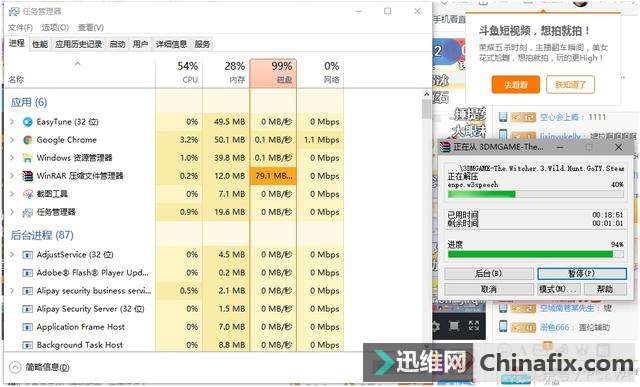Click the 暂停(P) button in WinRAR
This screenshot has width=640, height=387.
pos(582,274)
